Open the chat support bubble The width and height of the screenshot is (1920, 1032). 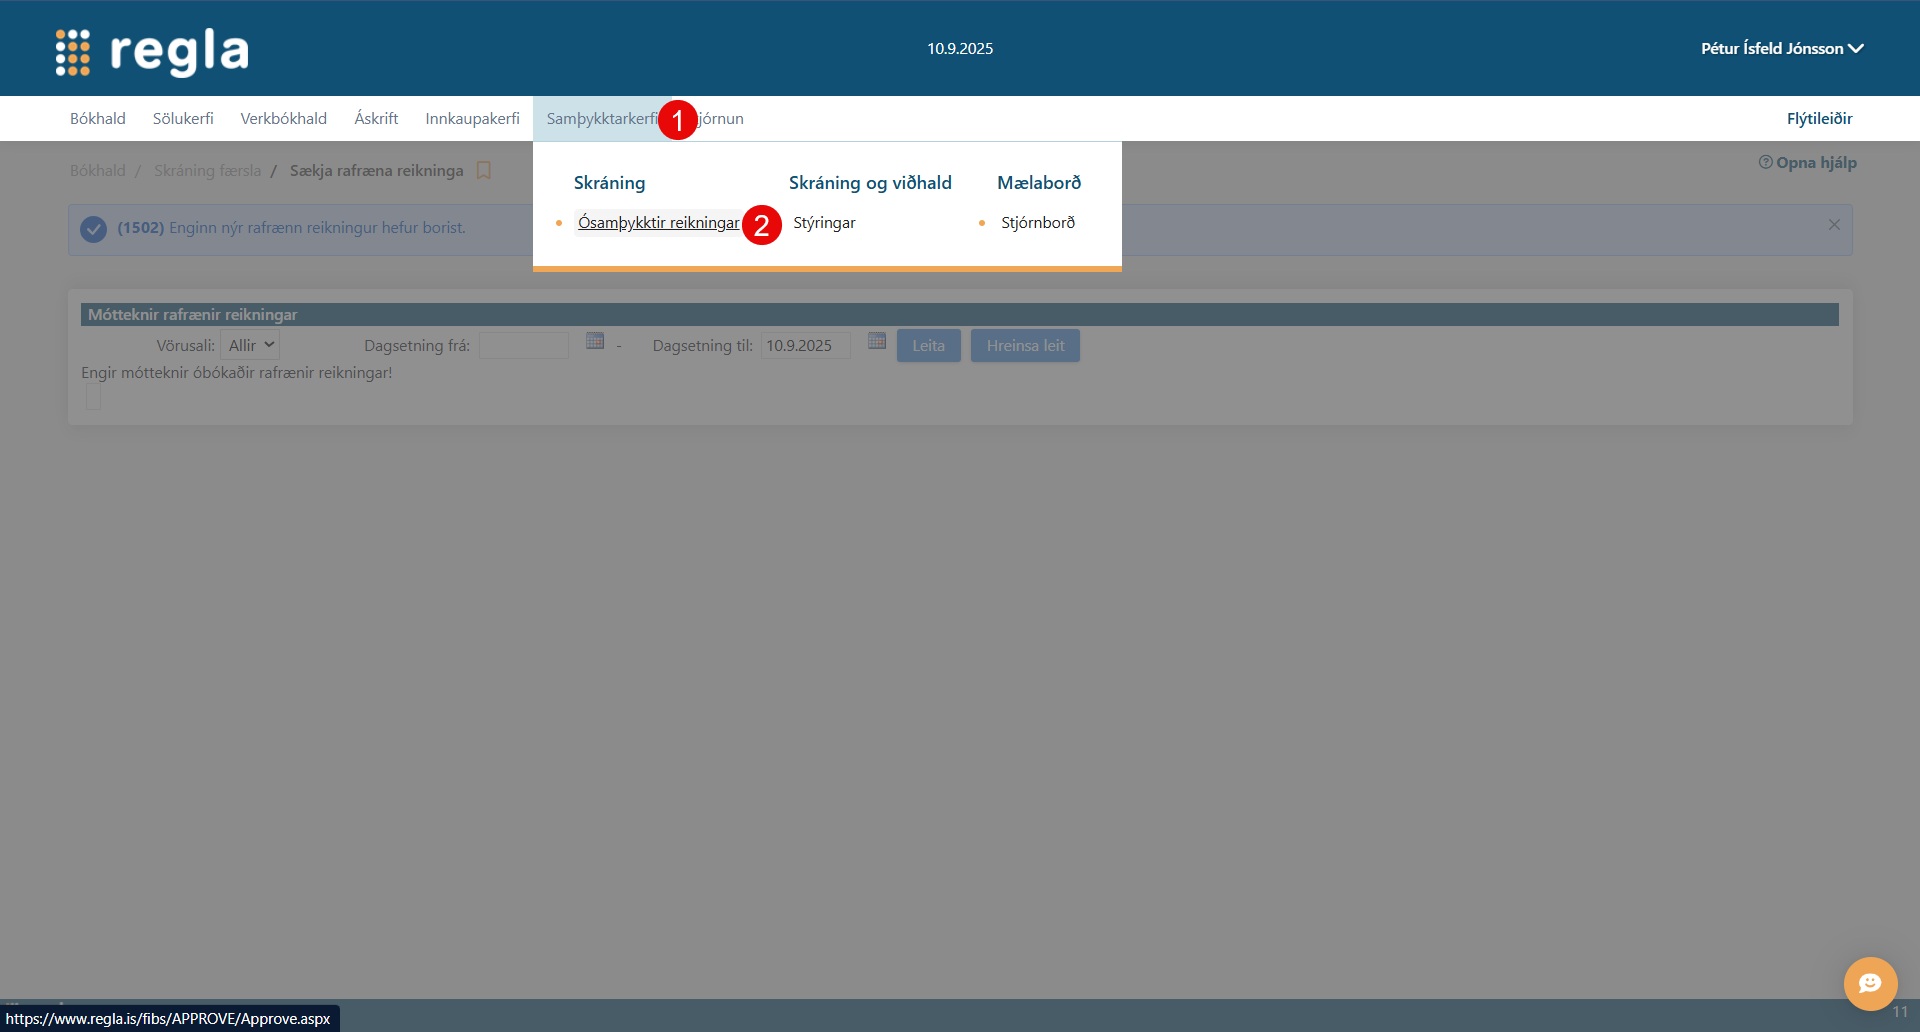click(x=1870, y=984)
